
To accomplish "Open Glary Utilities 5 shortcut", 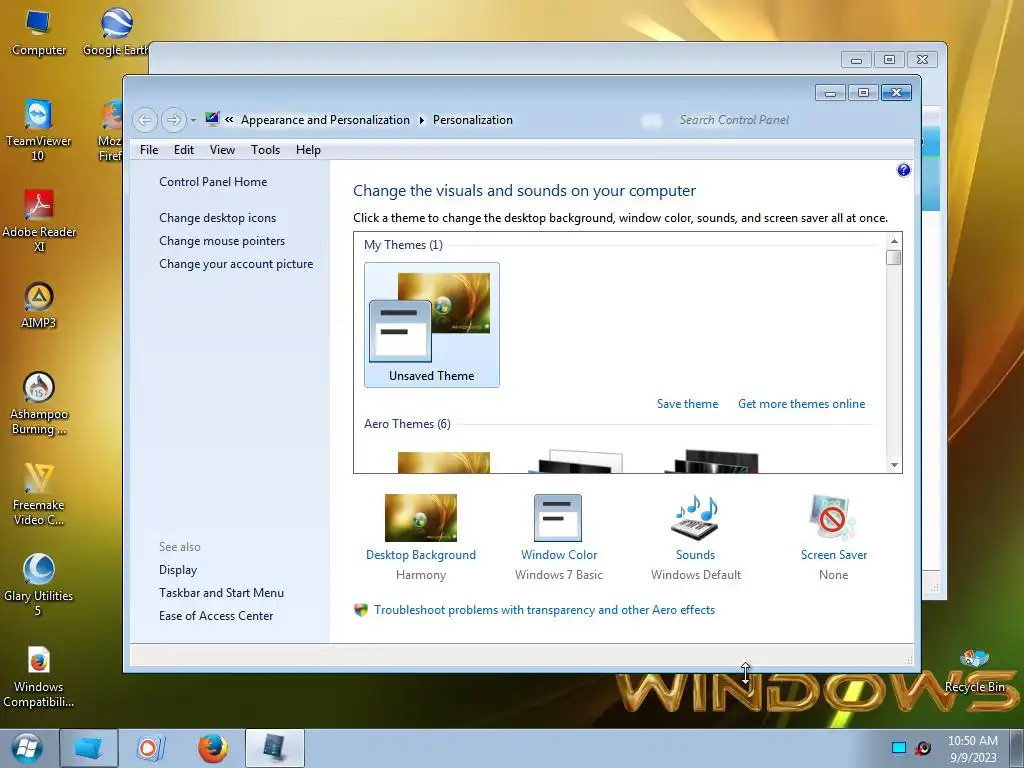I will (x=39, y=585).
